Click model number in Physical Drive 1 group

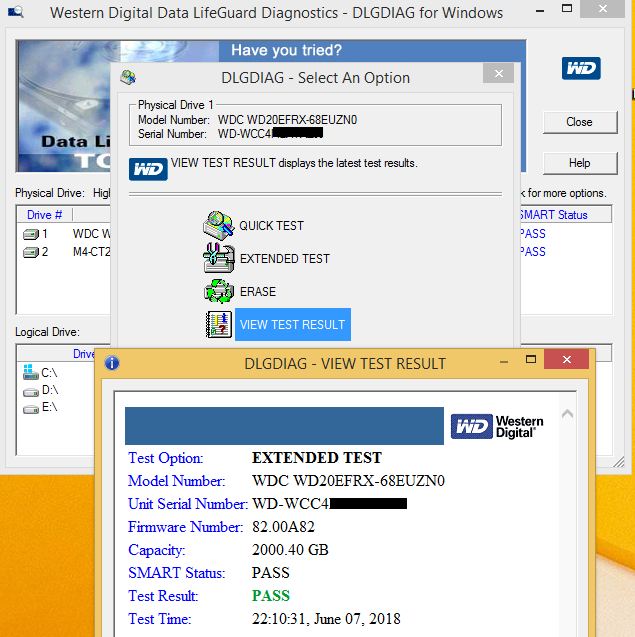click(x=287, y=120)
